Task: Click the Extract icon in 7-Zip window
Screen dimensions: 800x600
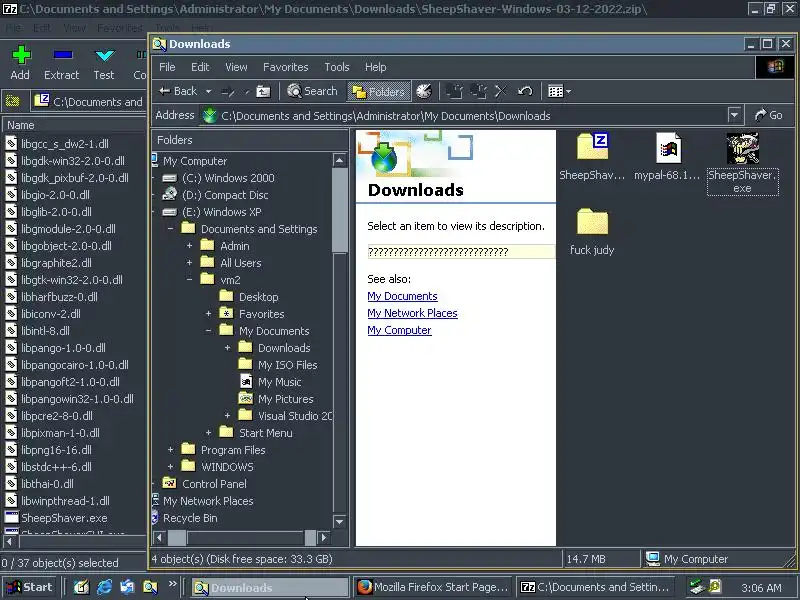Action: tap(62, 63)
